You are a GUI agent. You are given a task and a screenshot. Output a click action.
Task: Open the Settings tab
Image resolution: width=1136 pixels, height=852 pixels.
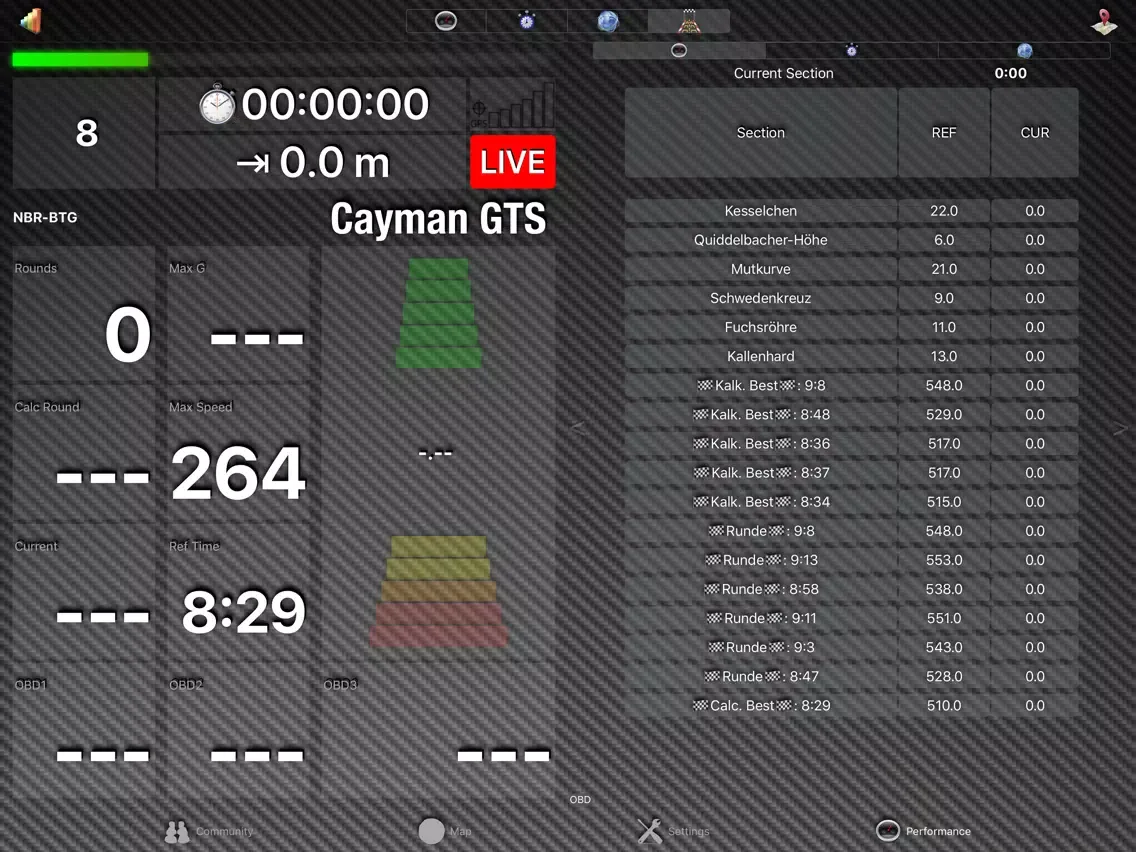coord(673,831)
